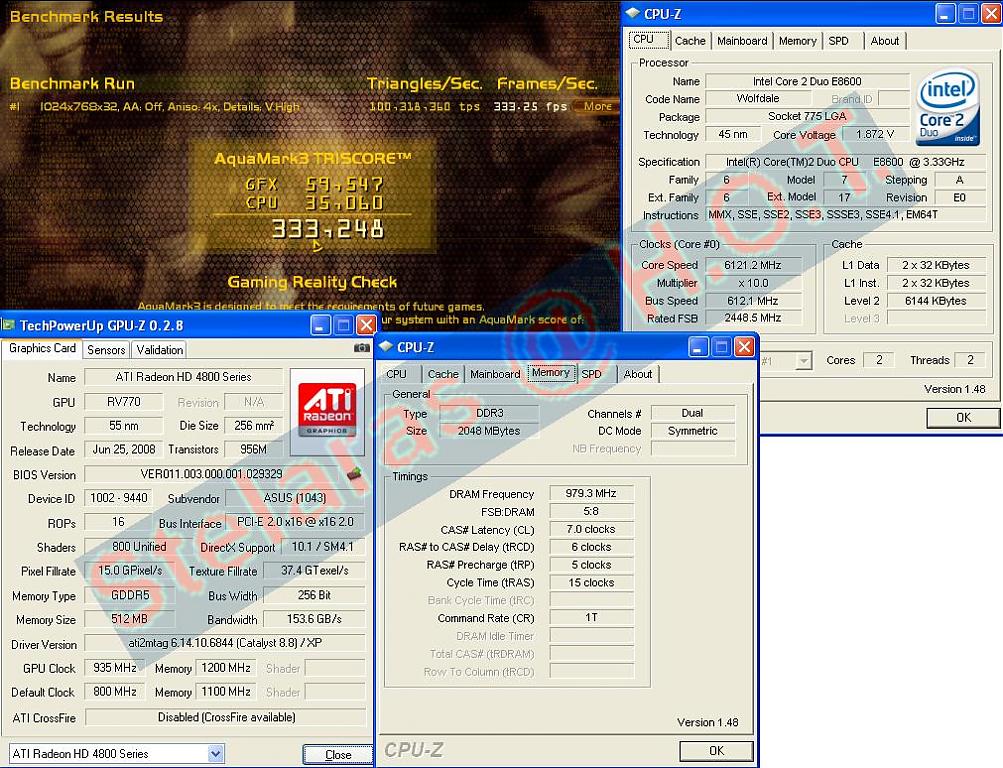Open Memory tab in the CPU-Z processor window

798,41
